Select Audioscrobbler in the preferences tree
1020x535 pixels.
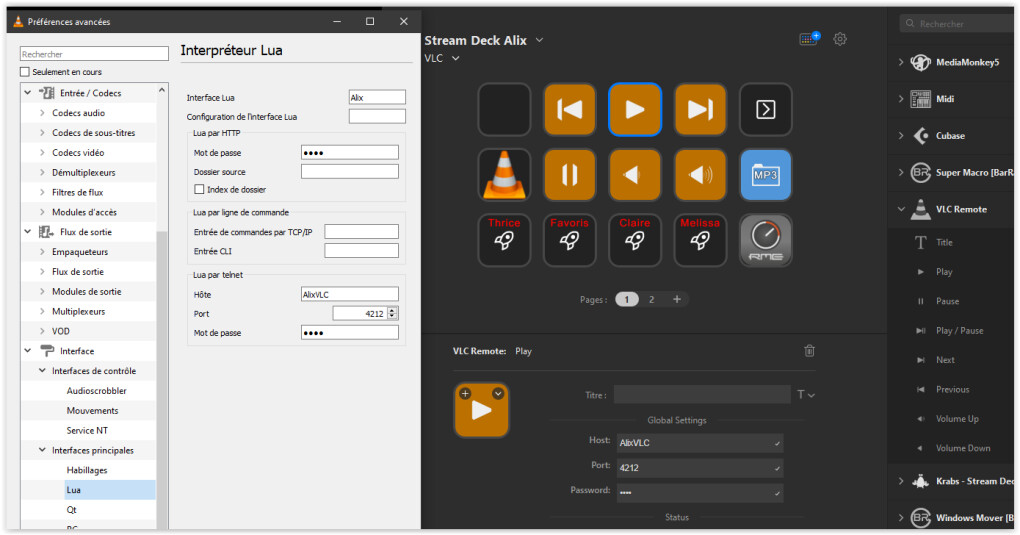point(96,391)
